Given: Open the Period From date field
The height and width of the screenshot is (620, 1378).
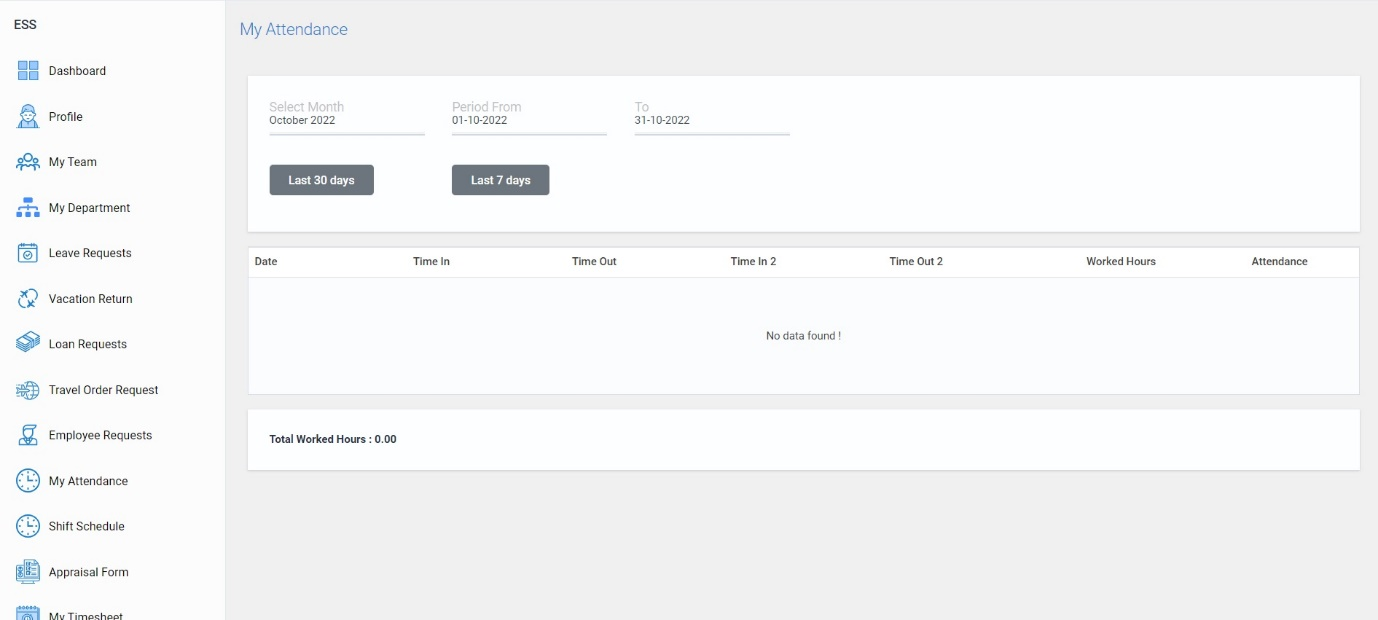Looking at the screenshot, I should pyautogui.click(x=528, y=119).
